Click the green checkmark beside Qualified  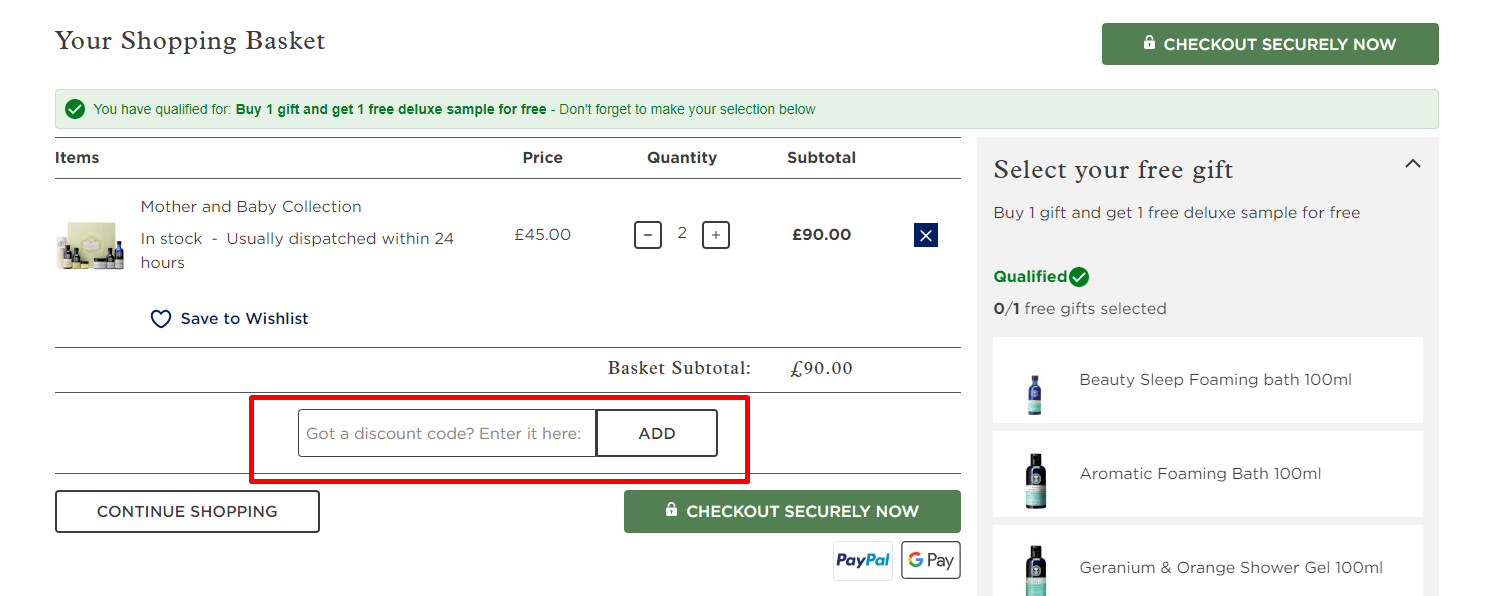click(x=1077, y=276)
